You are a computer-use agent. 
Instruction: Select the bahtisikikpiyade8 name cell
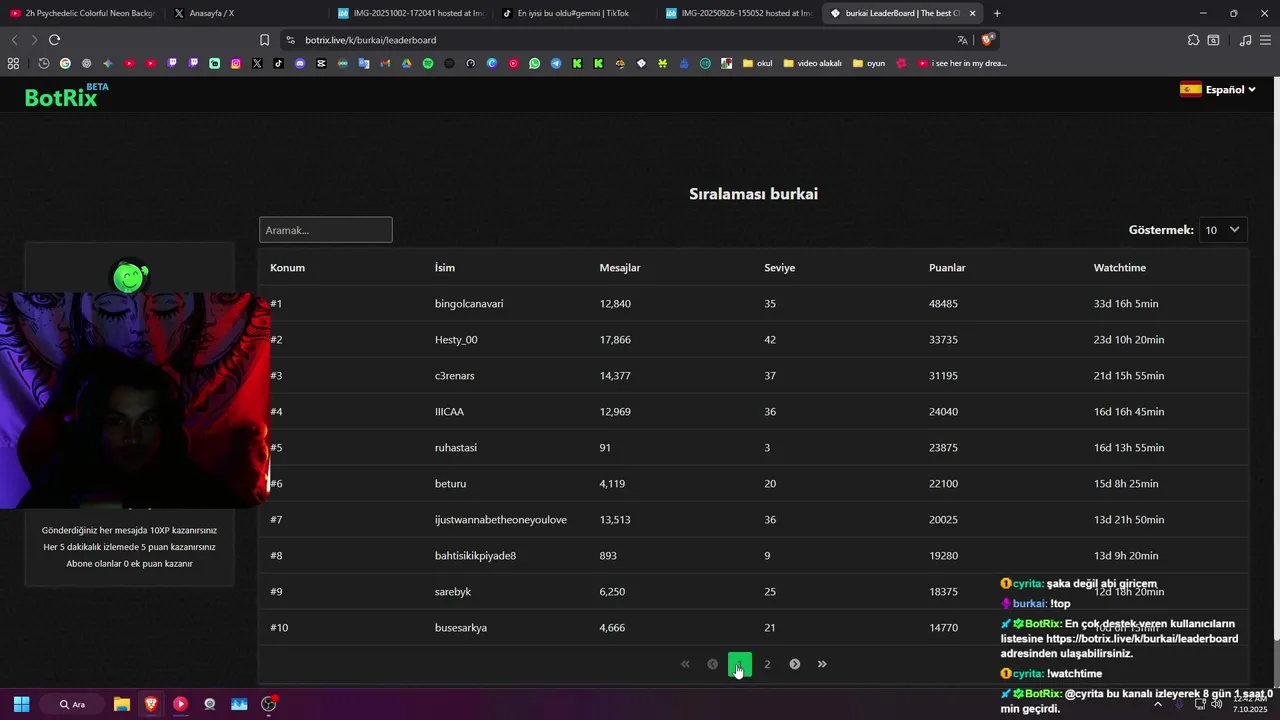475,555
